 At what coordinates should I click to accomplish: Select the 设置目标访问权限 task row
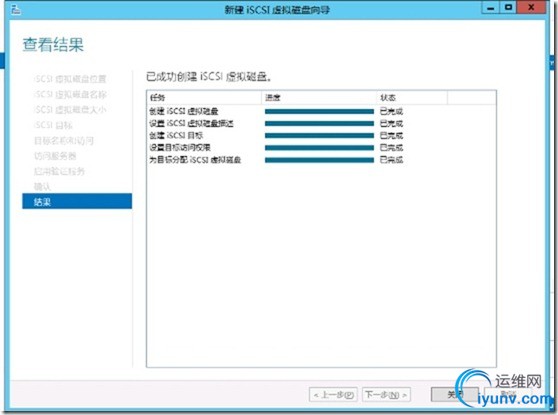[321, 147]
